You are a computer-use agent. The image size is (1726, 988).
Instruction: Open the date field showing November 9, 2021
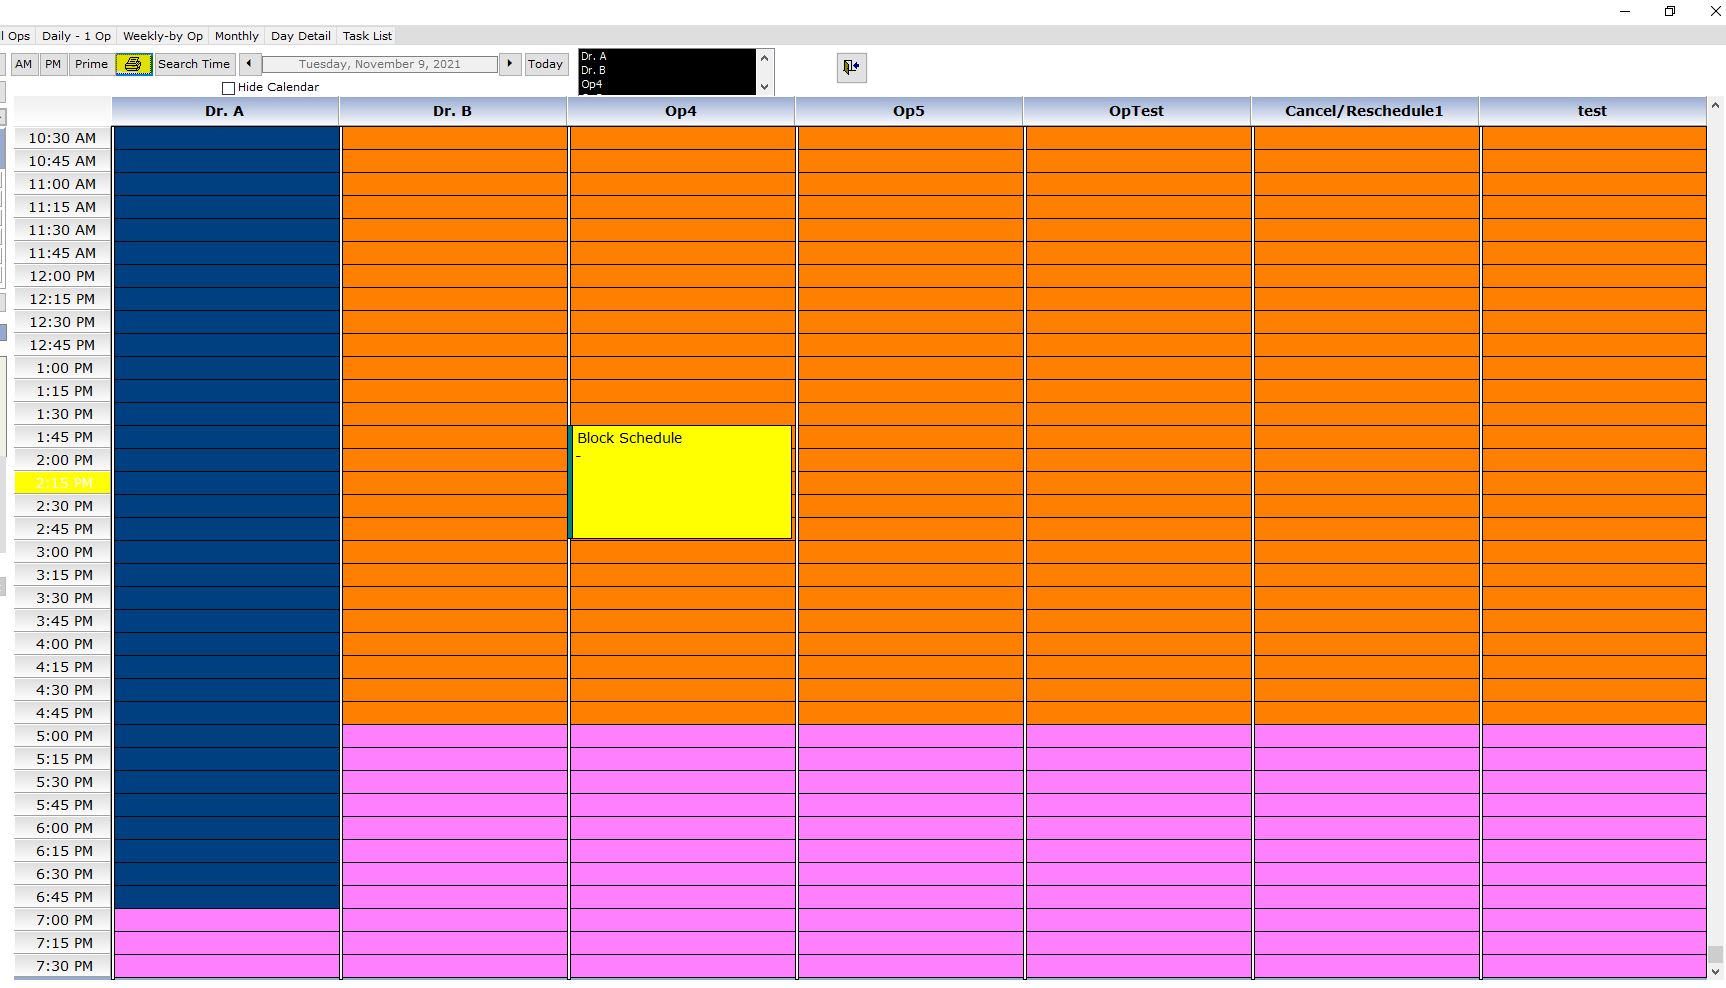(379, 64)
